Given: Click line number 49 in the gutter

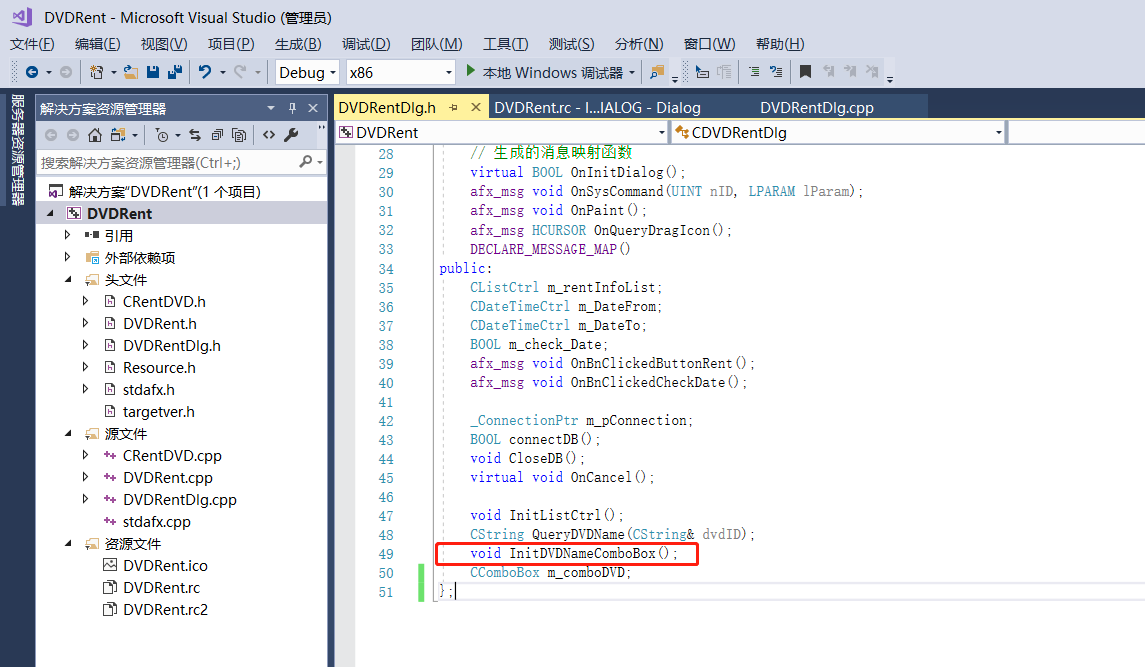Looking at the screenshot, I should [x=386, y=554].
